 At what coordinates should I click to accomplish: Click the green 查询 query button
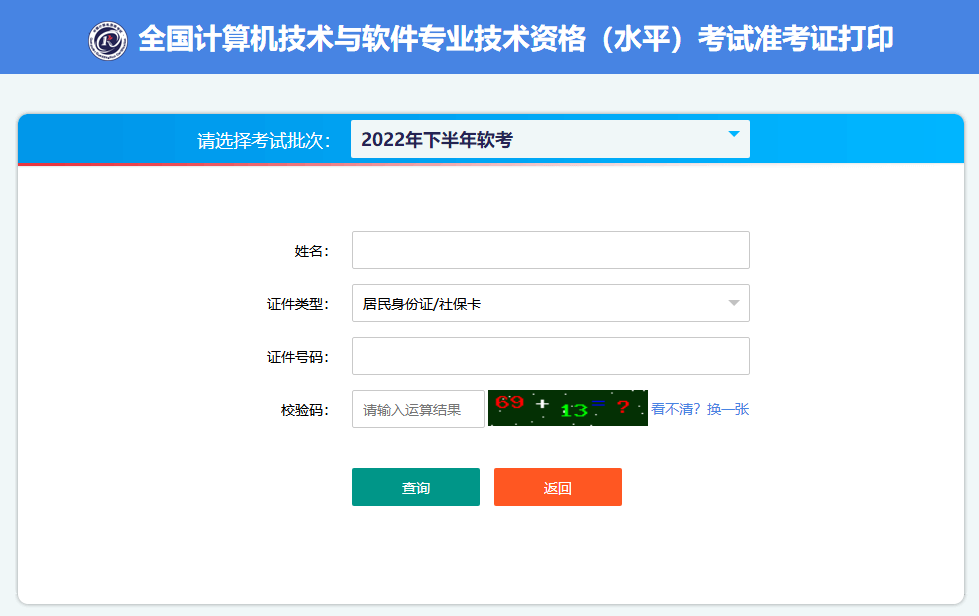[x=416, y=487]
